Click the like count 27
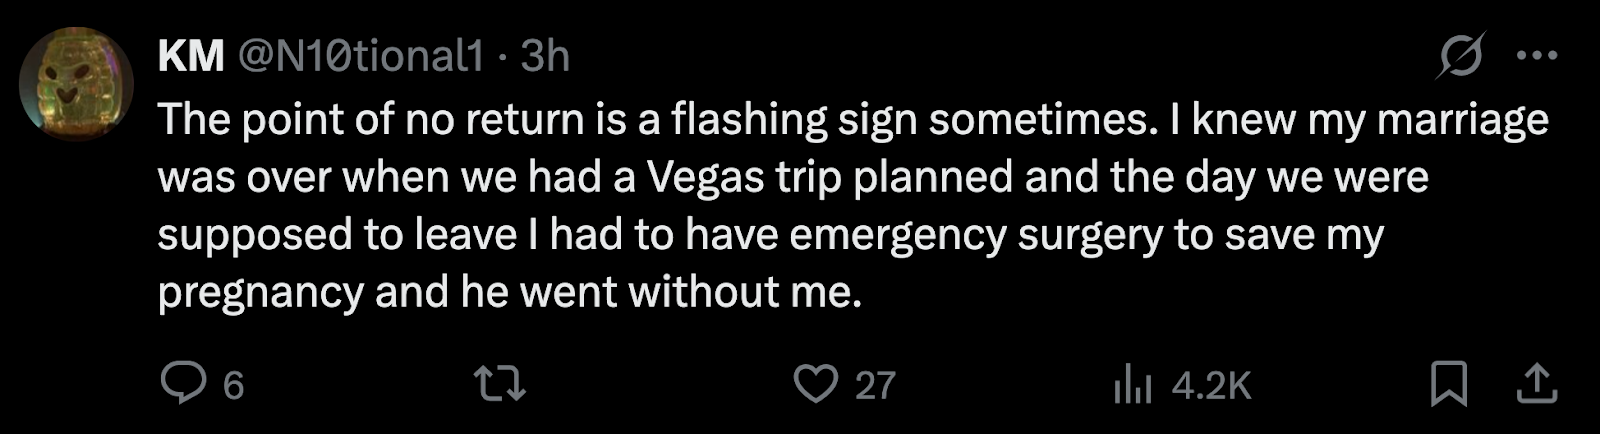 875,385
